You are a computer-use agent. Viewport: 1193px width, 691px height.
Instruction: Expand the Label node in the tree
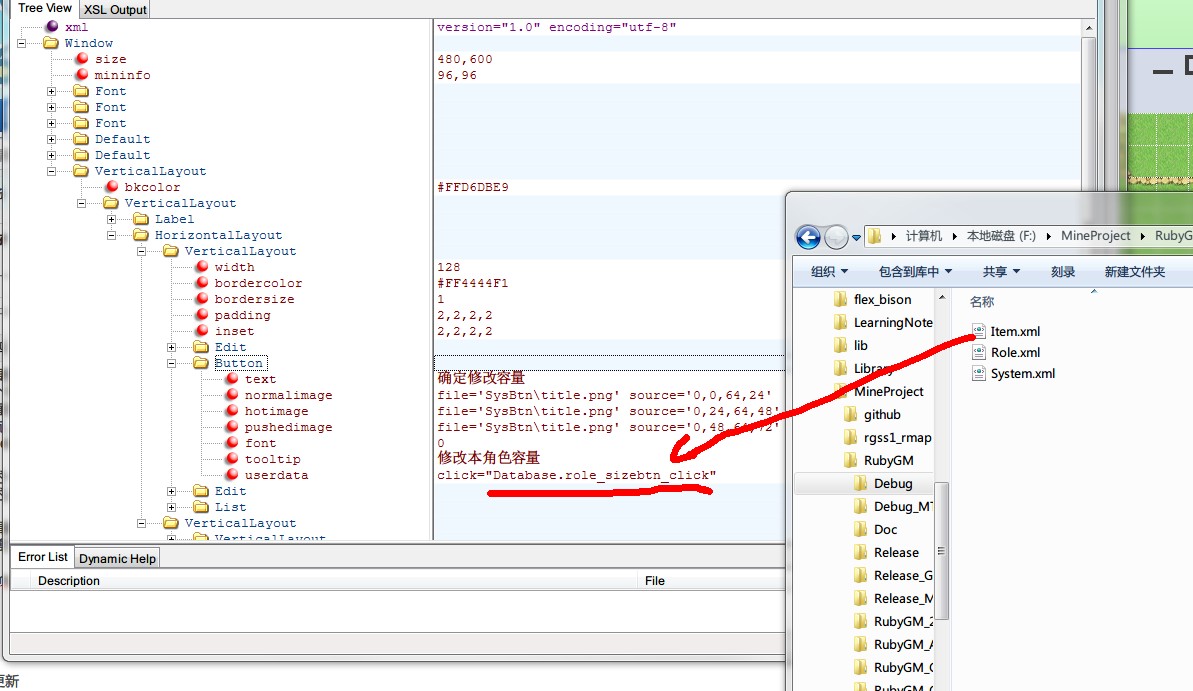click(111, 219)
